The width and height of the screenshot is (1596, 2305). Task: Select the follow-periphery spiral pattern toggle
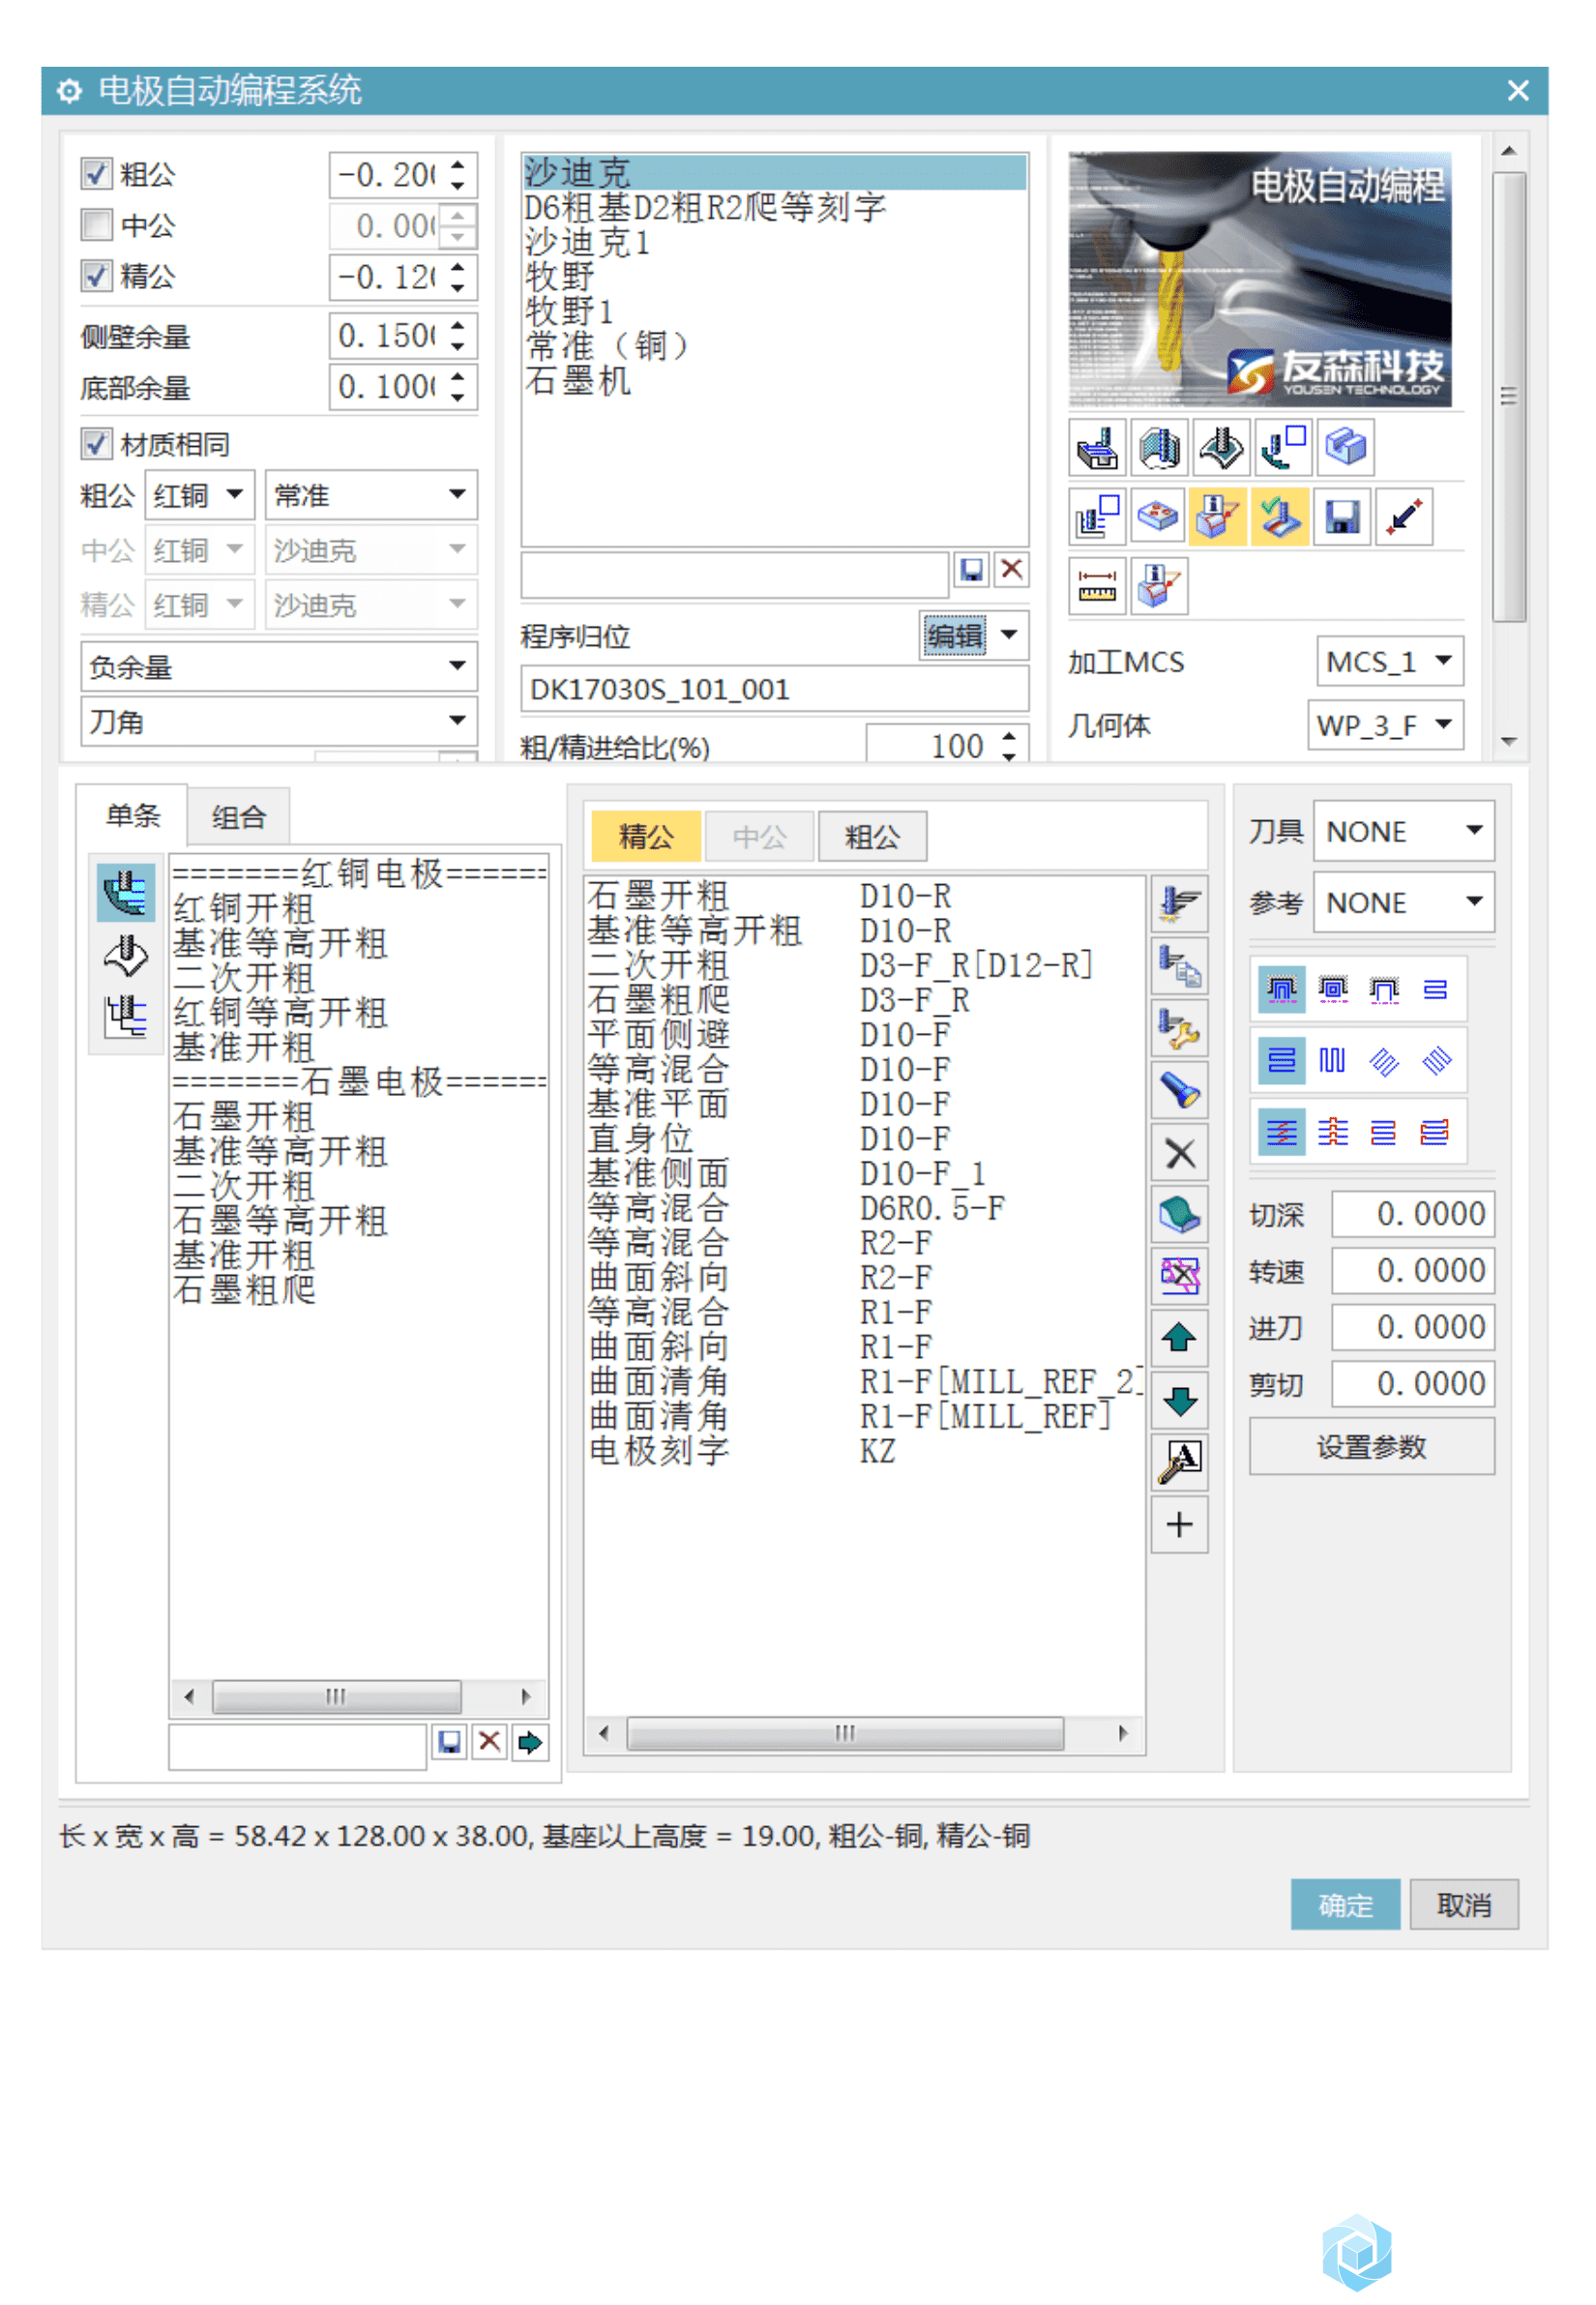(x=1333, y=989)
